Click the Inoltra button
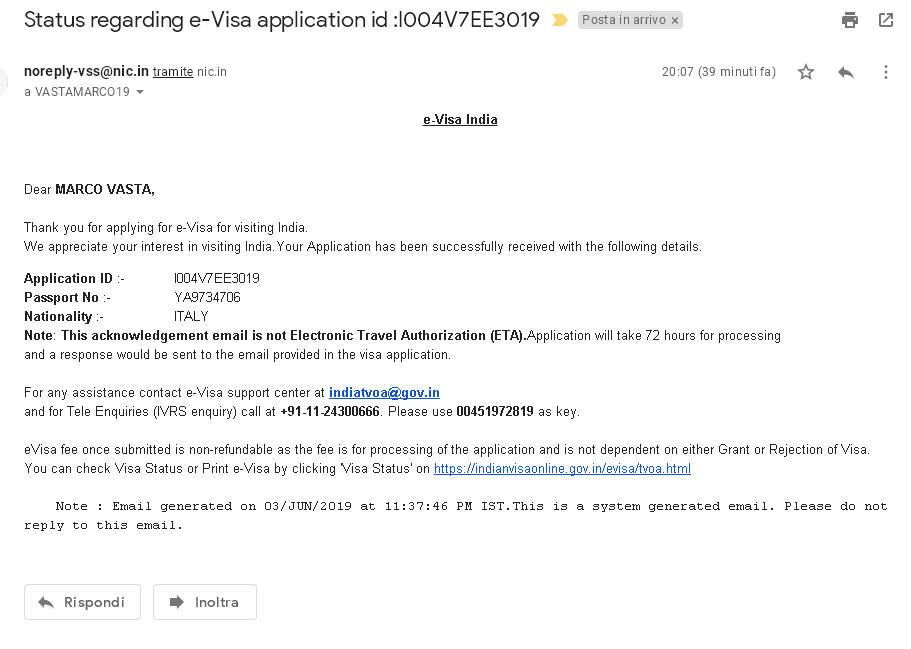The width and height of the screenshot is (911, 649). coord(205,602)
